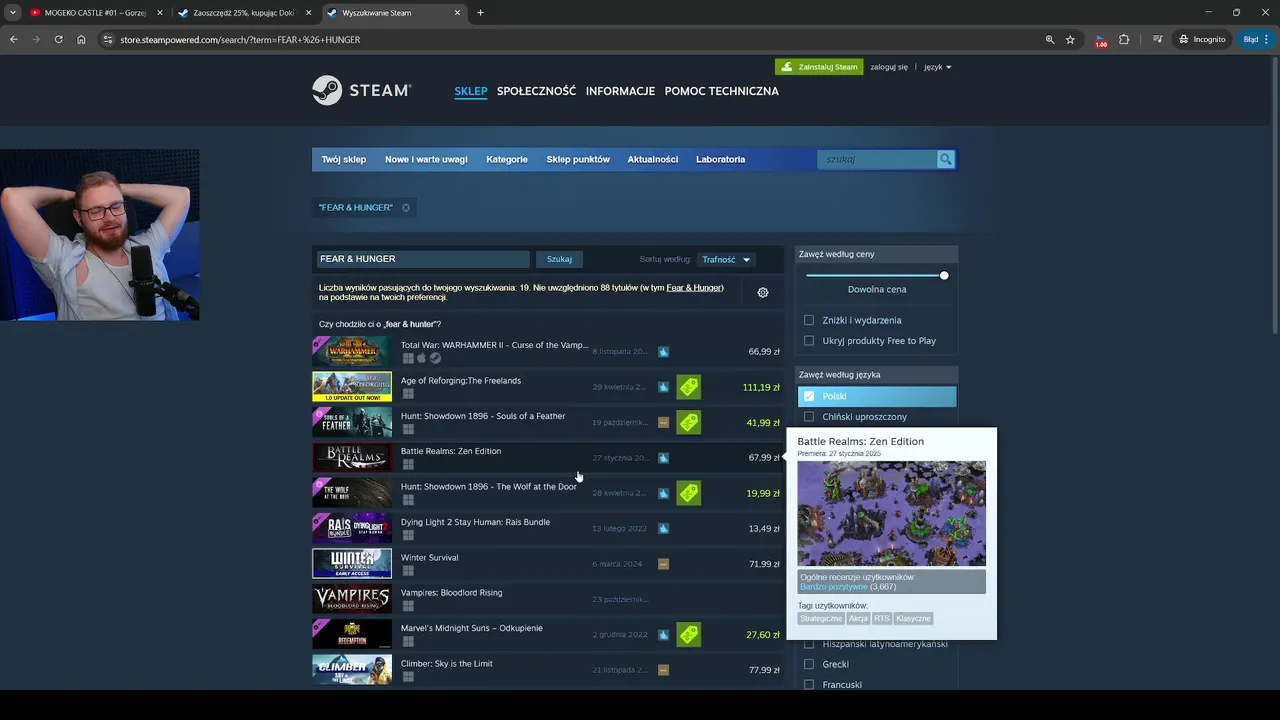
Task: Click the zoom magnifier icon in the address bar
Action: point(1049,39)
